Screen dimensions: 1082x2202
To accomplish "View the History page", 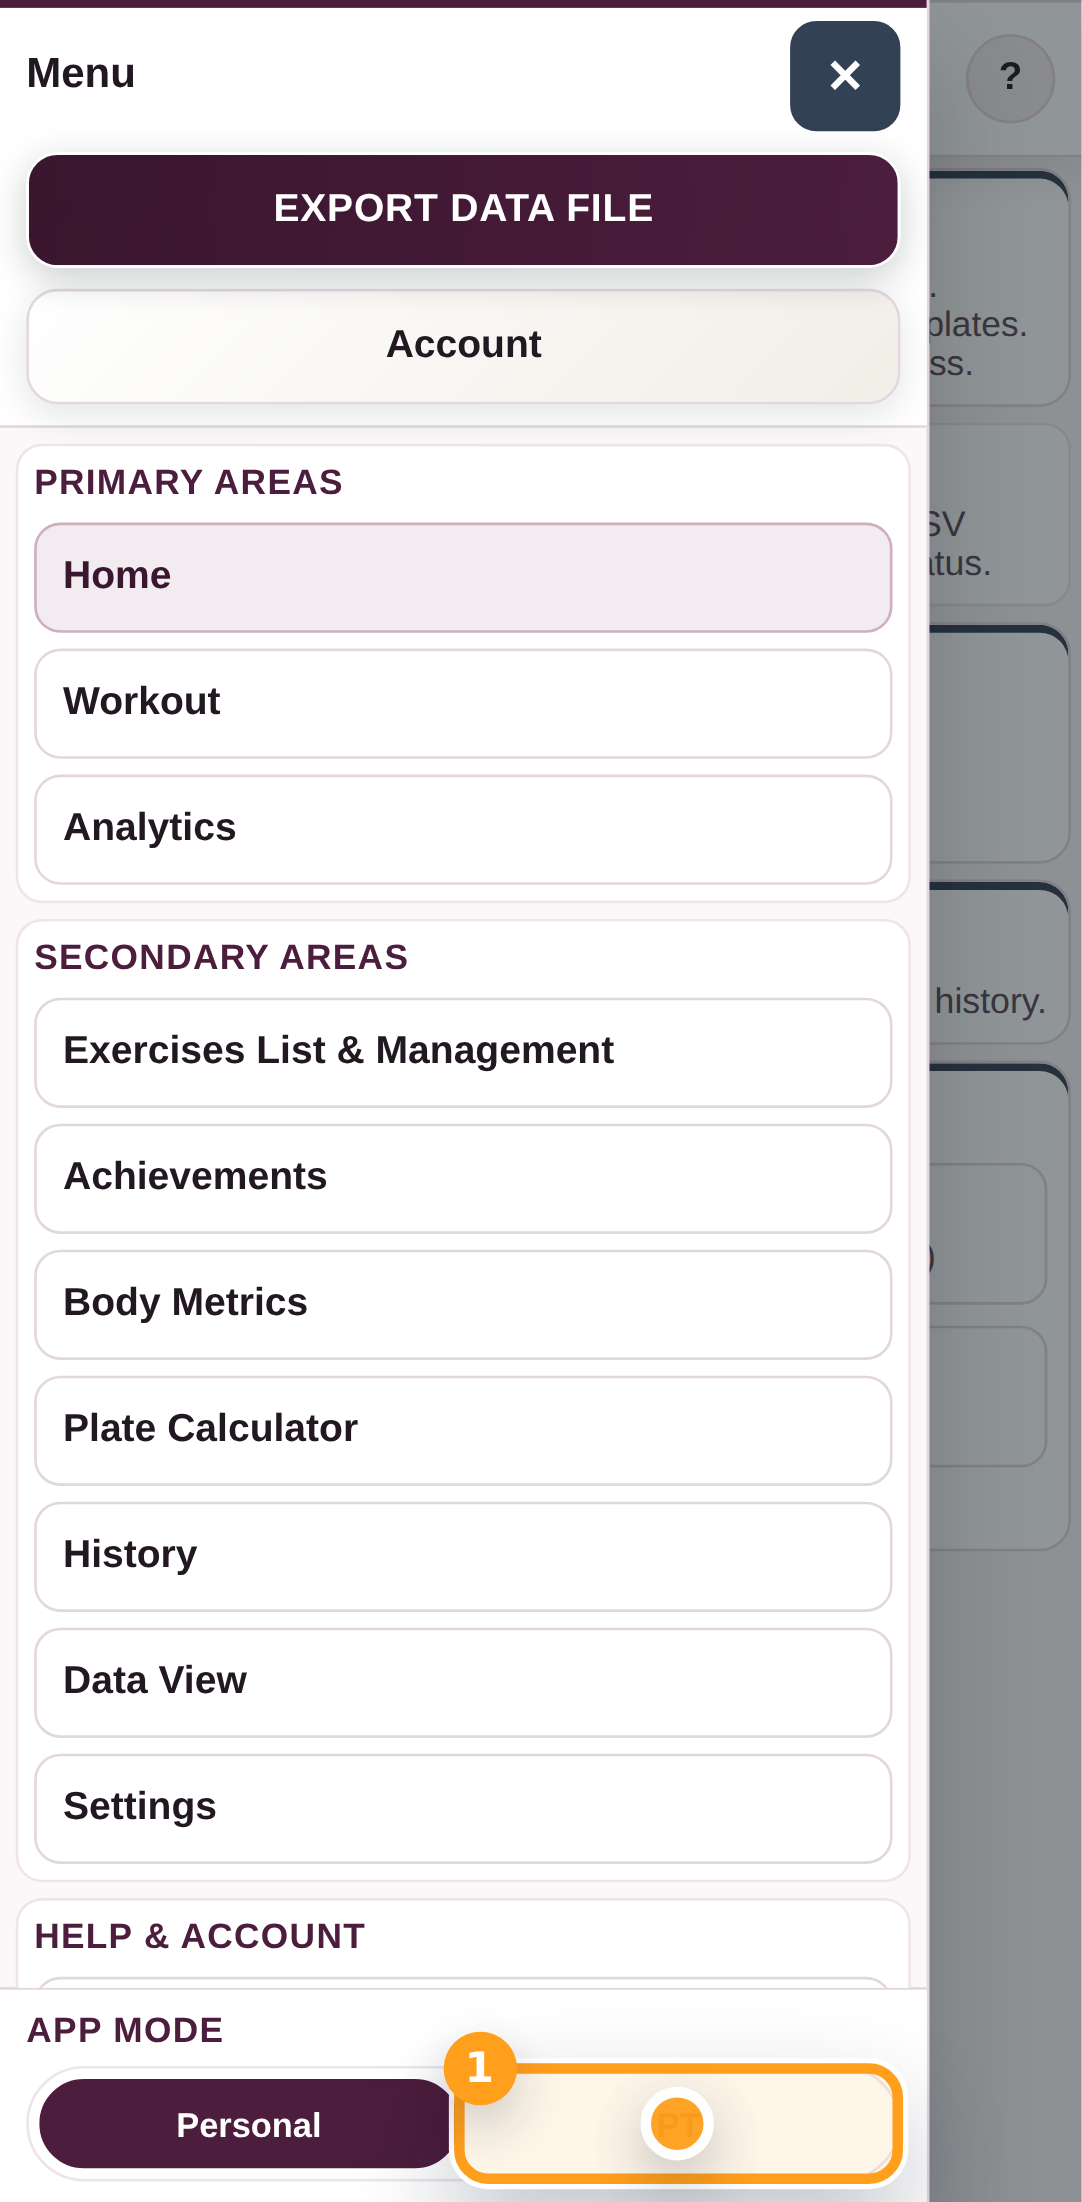I will (x=463, y=1556).
